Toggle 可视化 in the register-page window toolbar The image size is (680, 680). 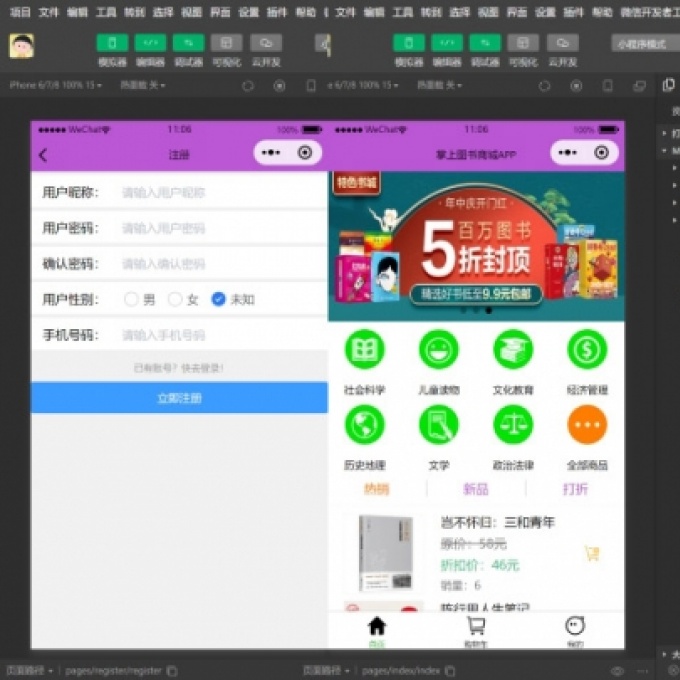tap(226, 43)
